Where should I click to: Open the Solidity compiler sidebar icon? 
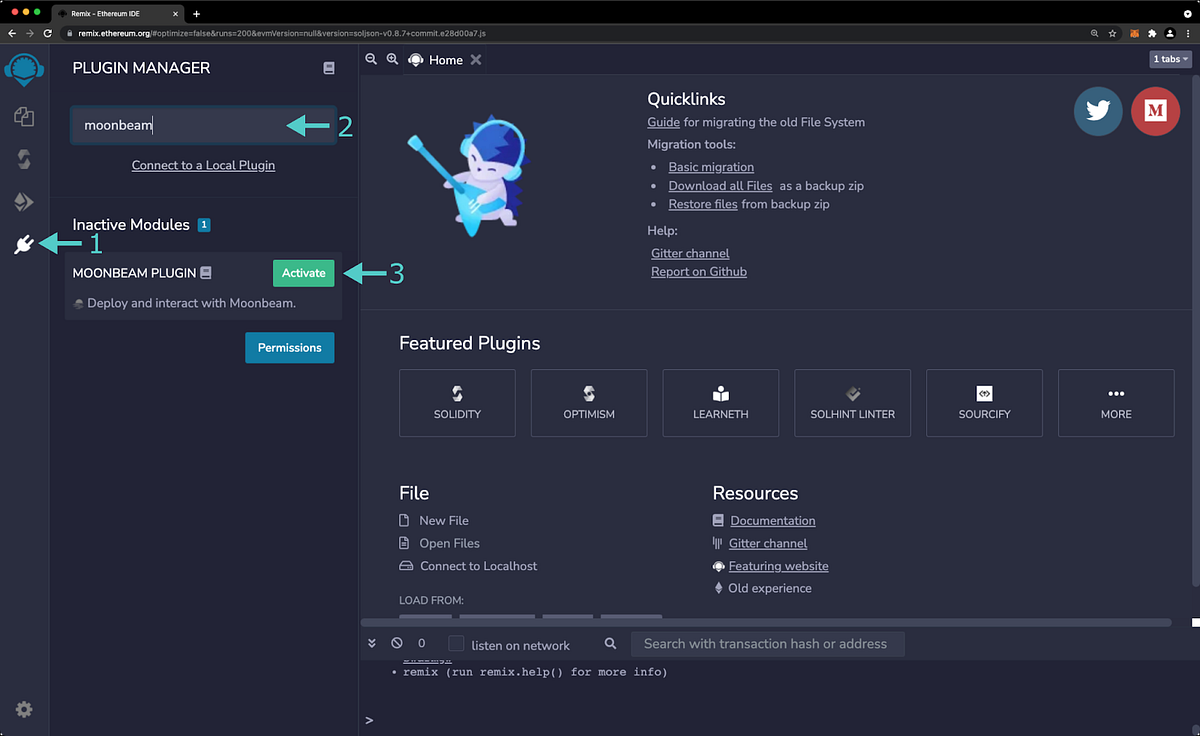coord(24,159)
